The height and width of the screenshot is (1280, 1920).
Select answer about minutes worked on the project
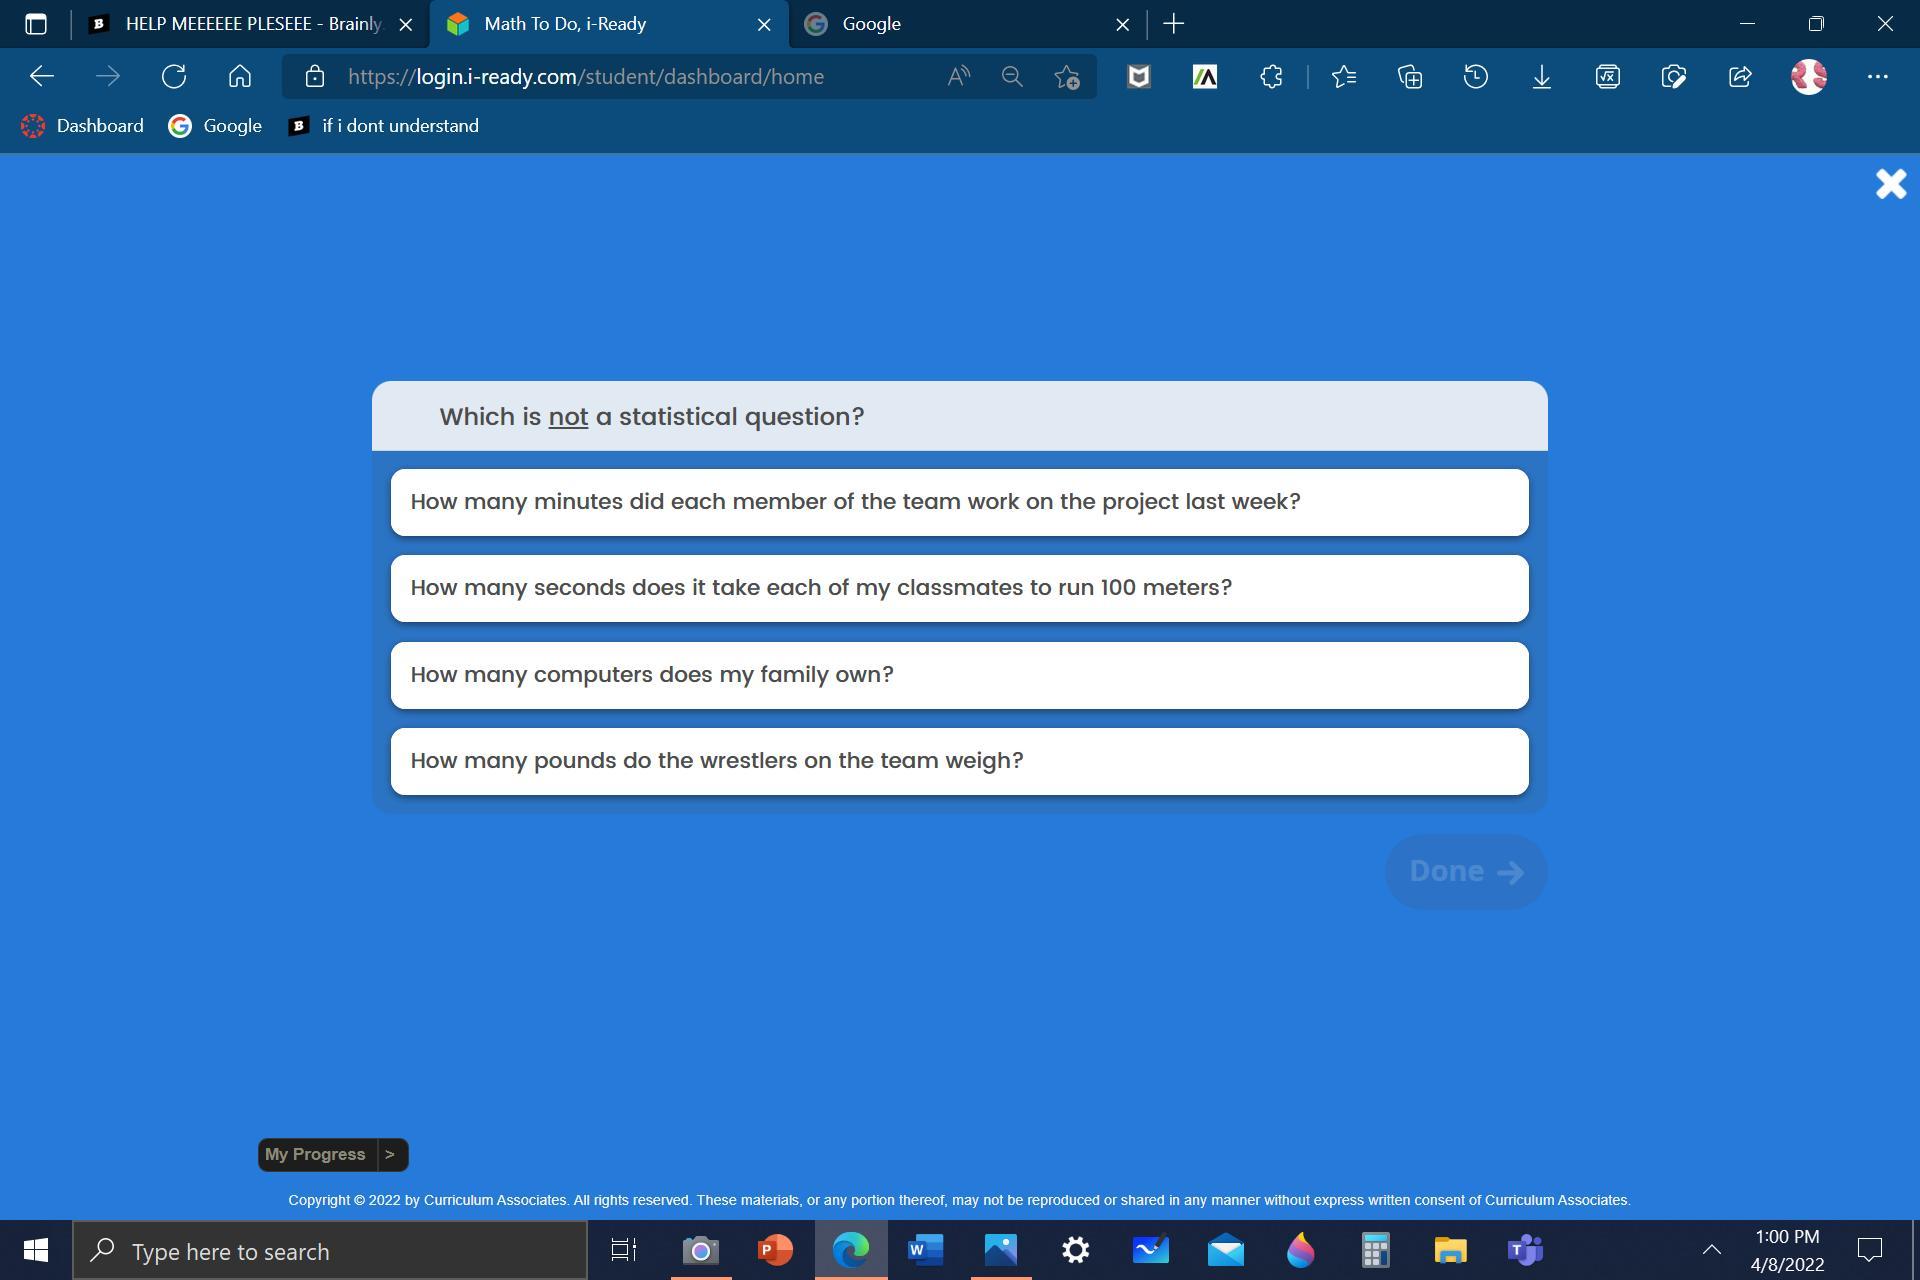959,502
